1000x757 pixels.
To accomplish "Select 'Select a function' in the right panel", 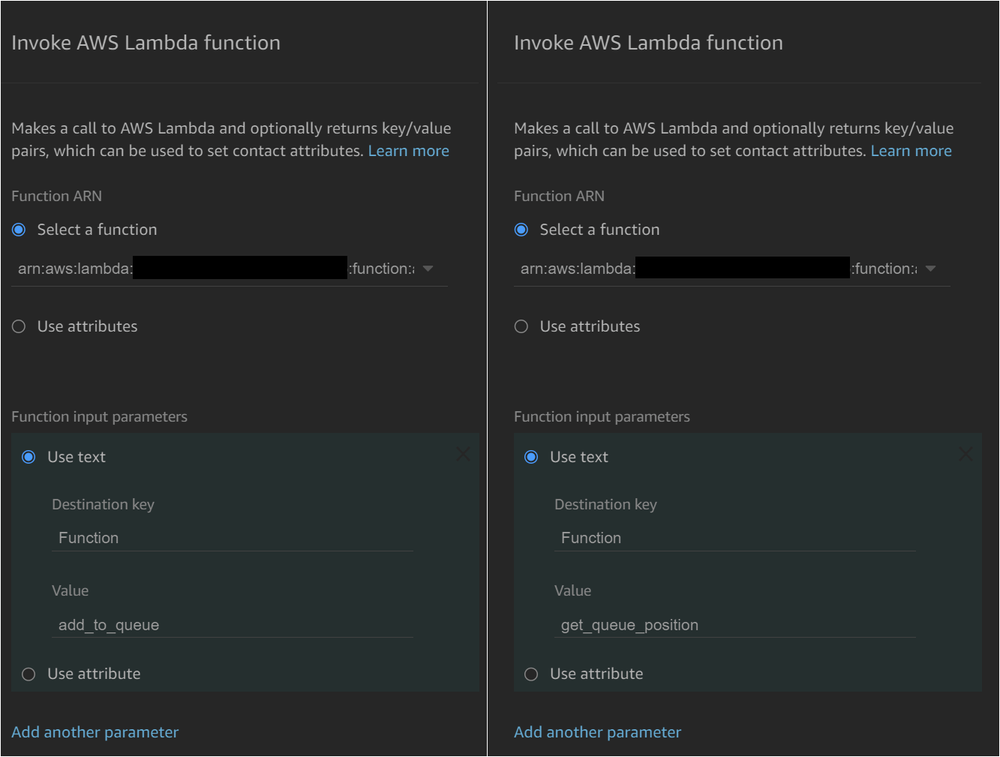I will point(520,229).
